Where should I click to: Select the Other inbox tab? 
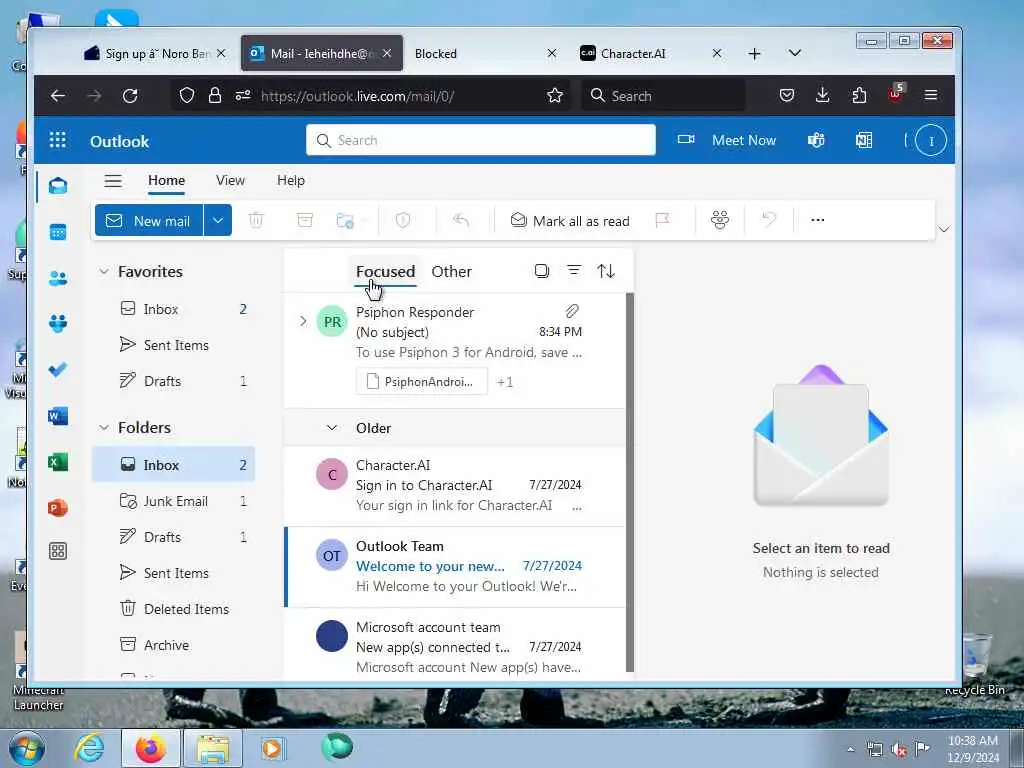[x=451, y=271]
